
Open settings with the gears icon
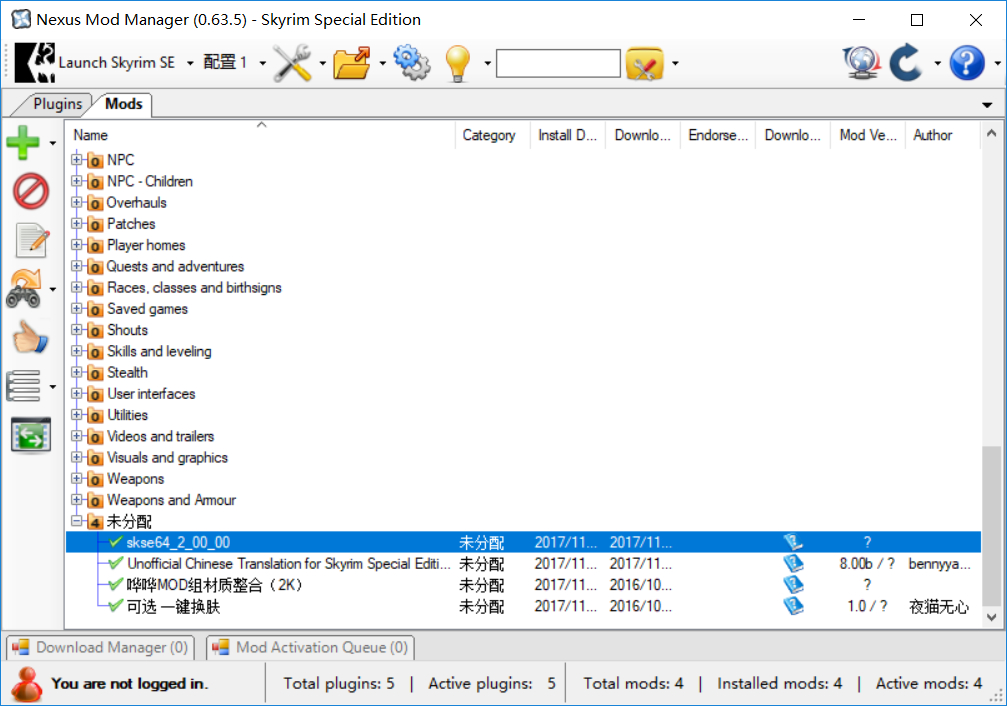[x=412, y=62]
